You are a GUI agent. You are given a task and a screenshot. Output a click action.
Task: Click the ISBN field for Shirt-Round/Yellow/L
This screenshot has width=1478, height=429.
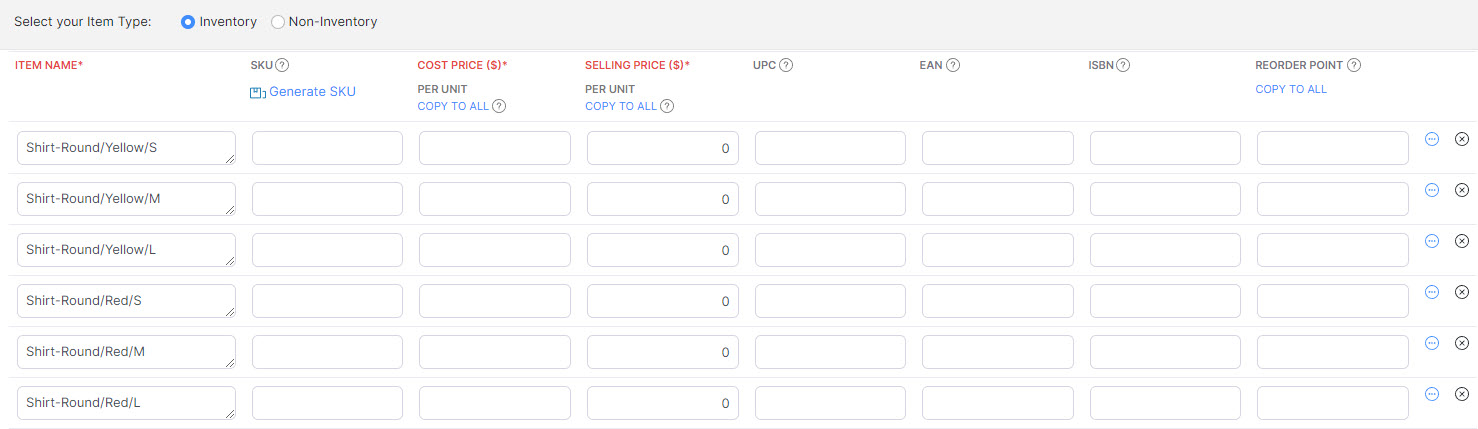pos(1165,250)
